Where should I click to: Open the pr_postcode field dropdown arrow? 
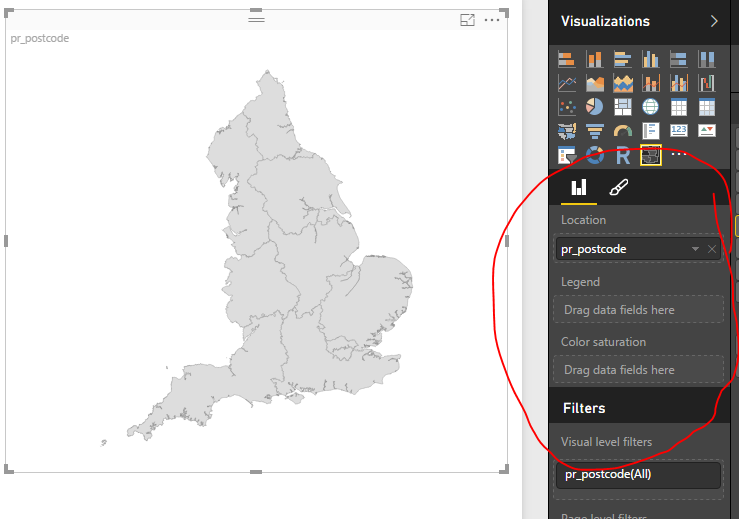[x=695, y=249]
